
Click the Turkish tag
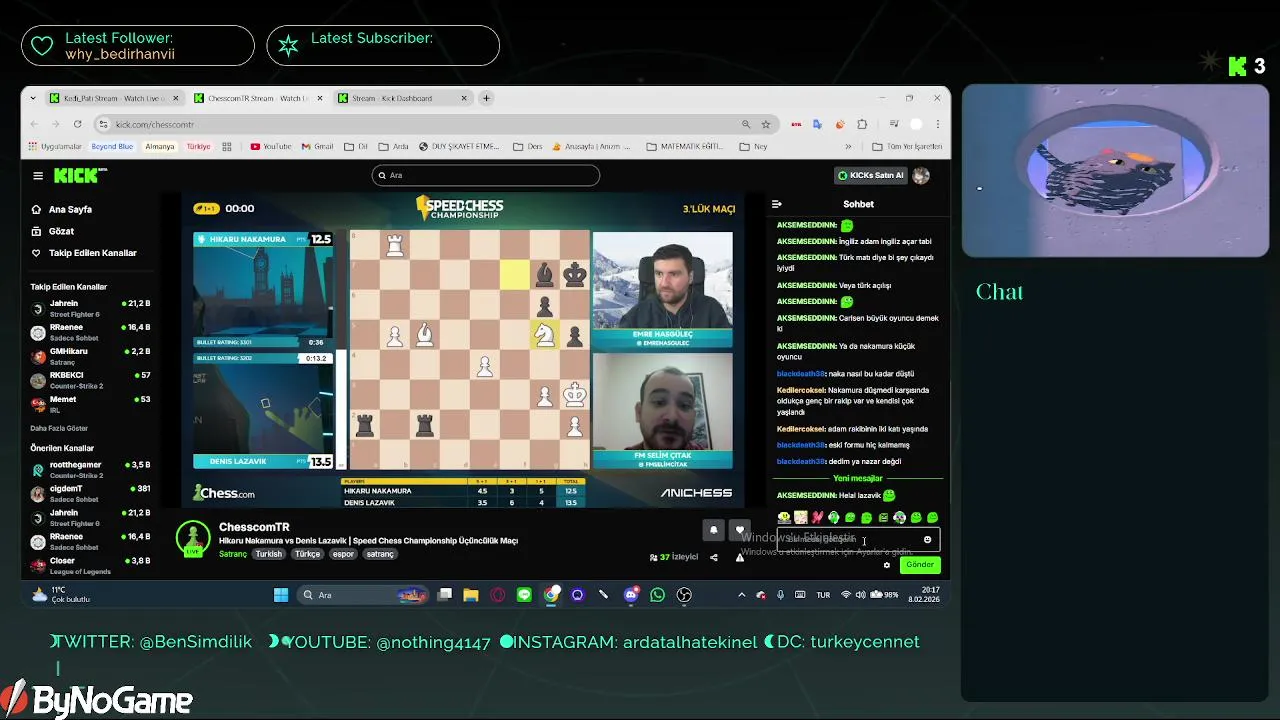[x=268, y=554]
